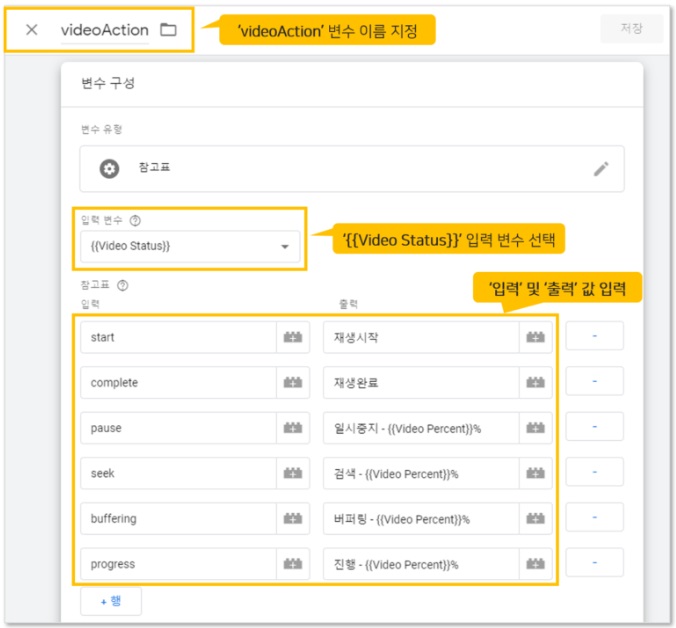
Task: Remove the 'buffering' row with minus button
Action: coord(595,517)
